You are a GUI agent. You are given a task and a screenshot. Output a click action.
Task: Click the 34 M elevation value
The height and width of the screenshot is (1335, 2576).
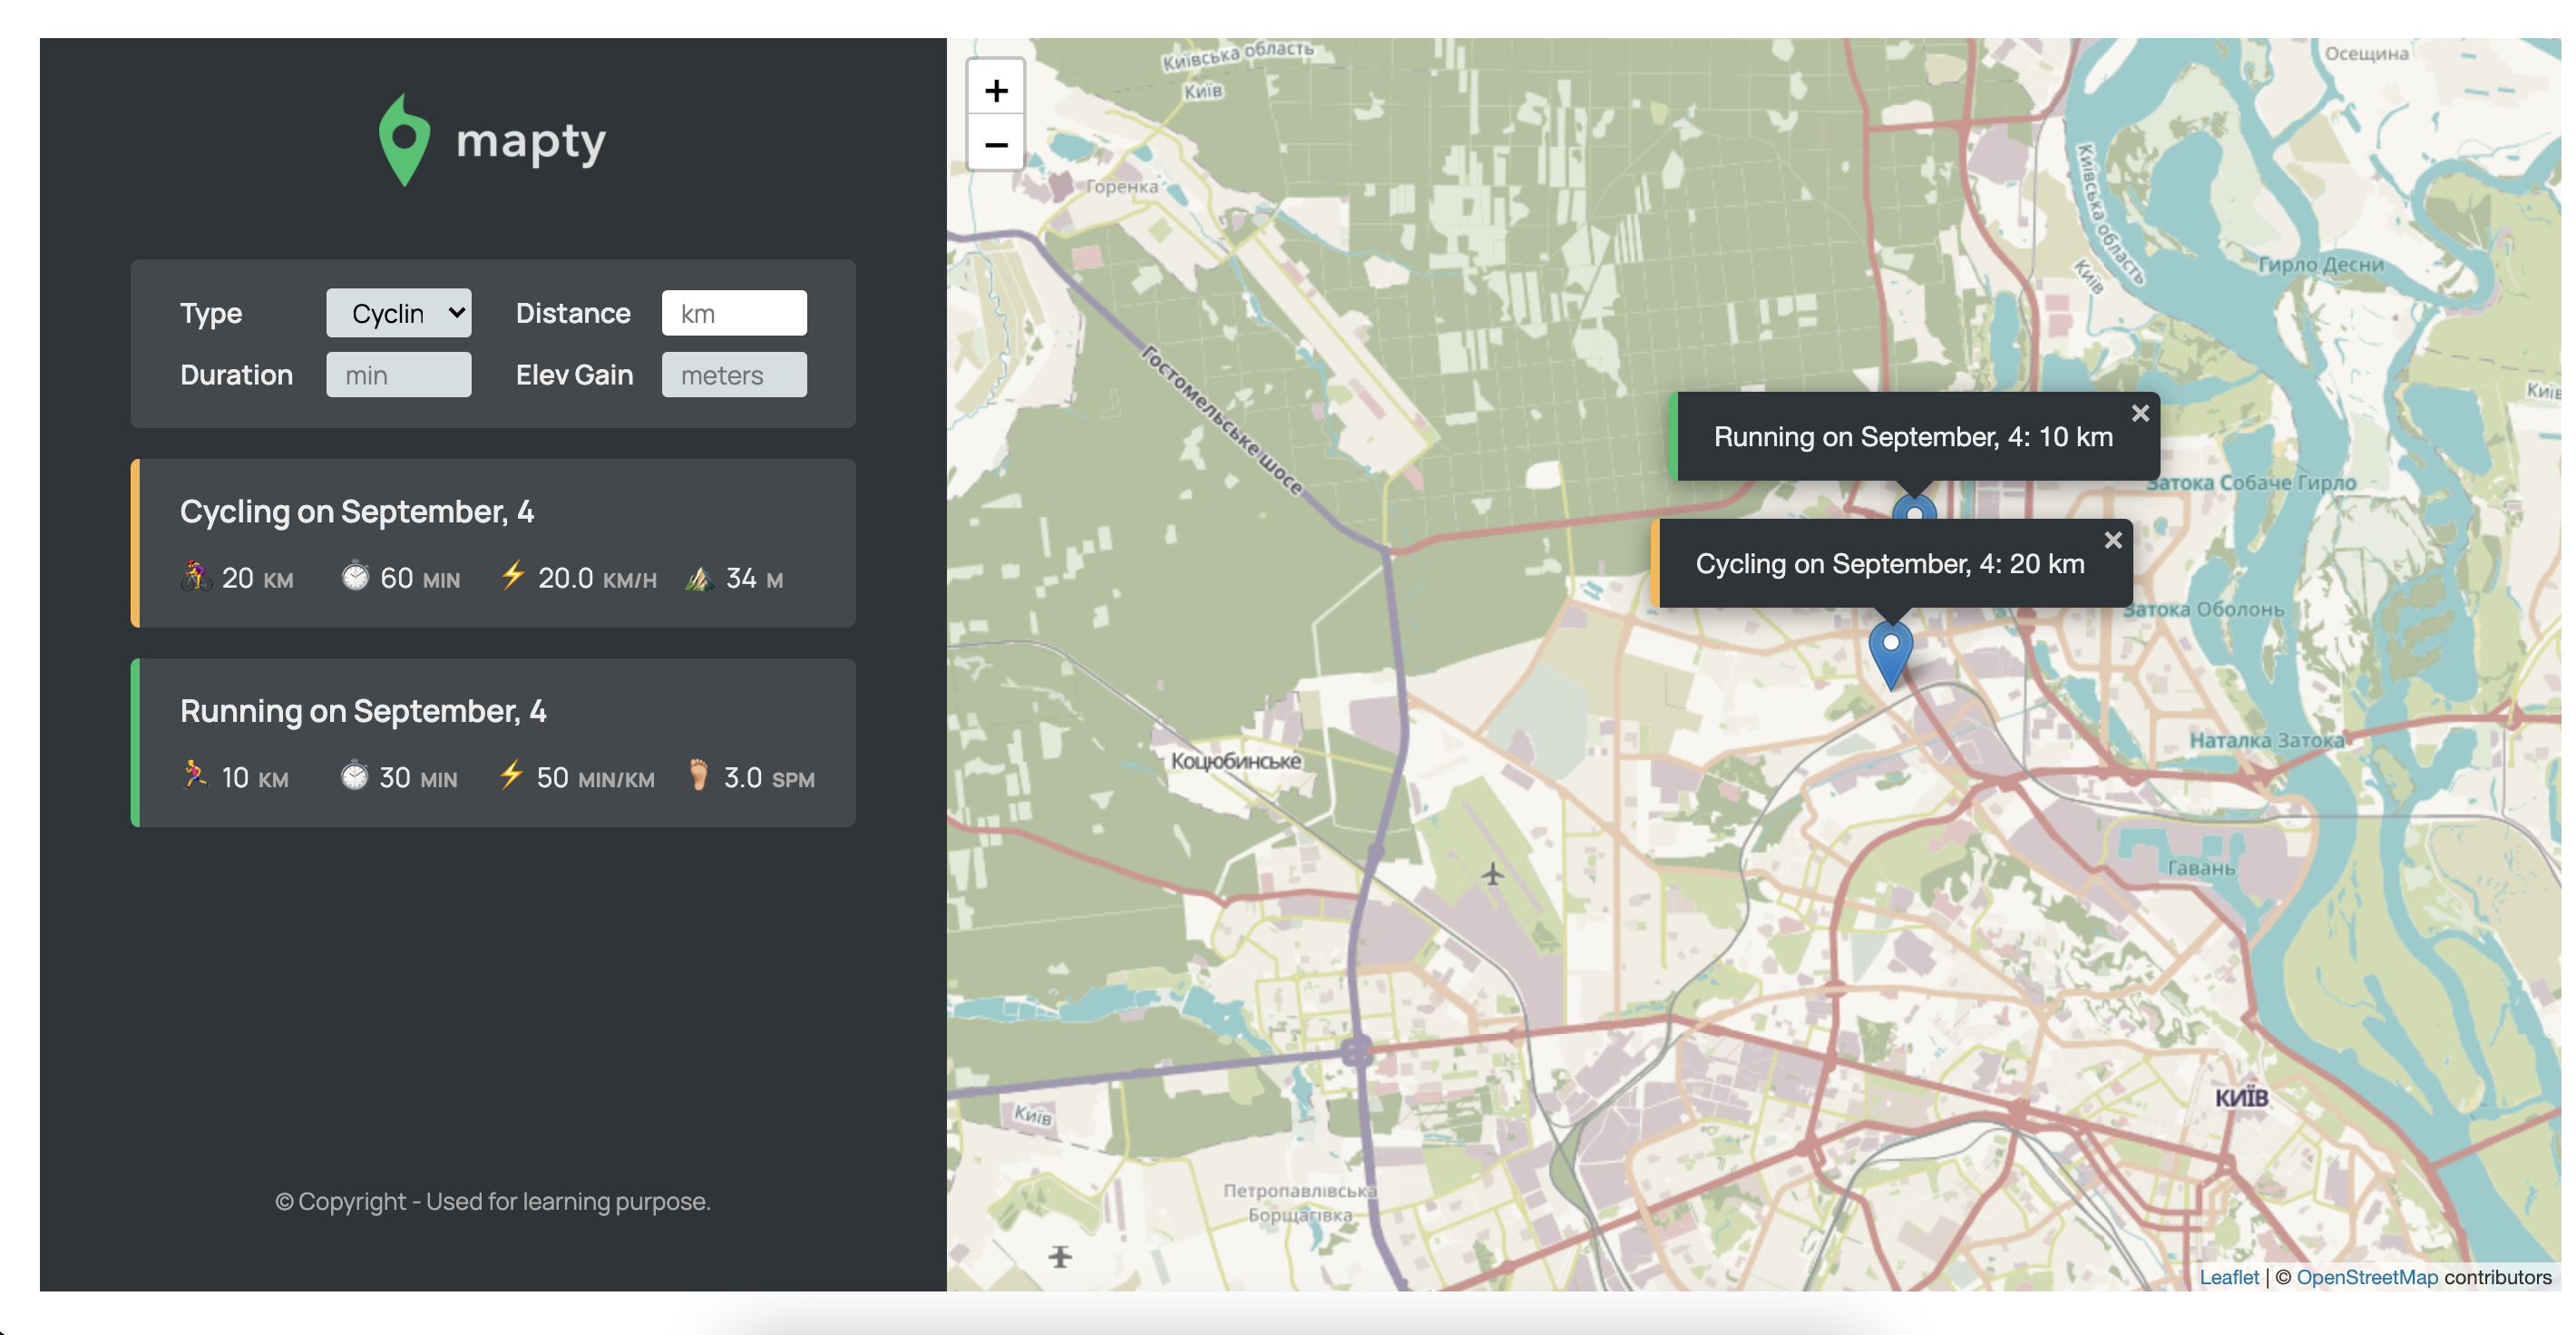point(754,578)
